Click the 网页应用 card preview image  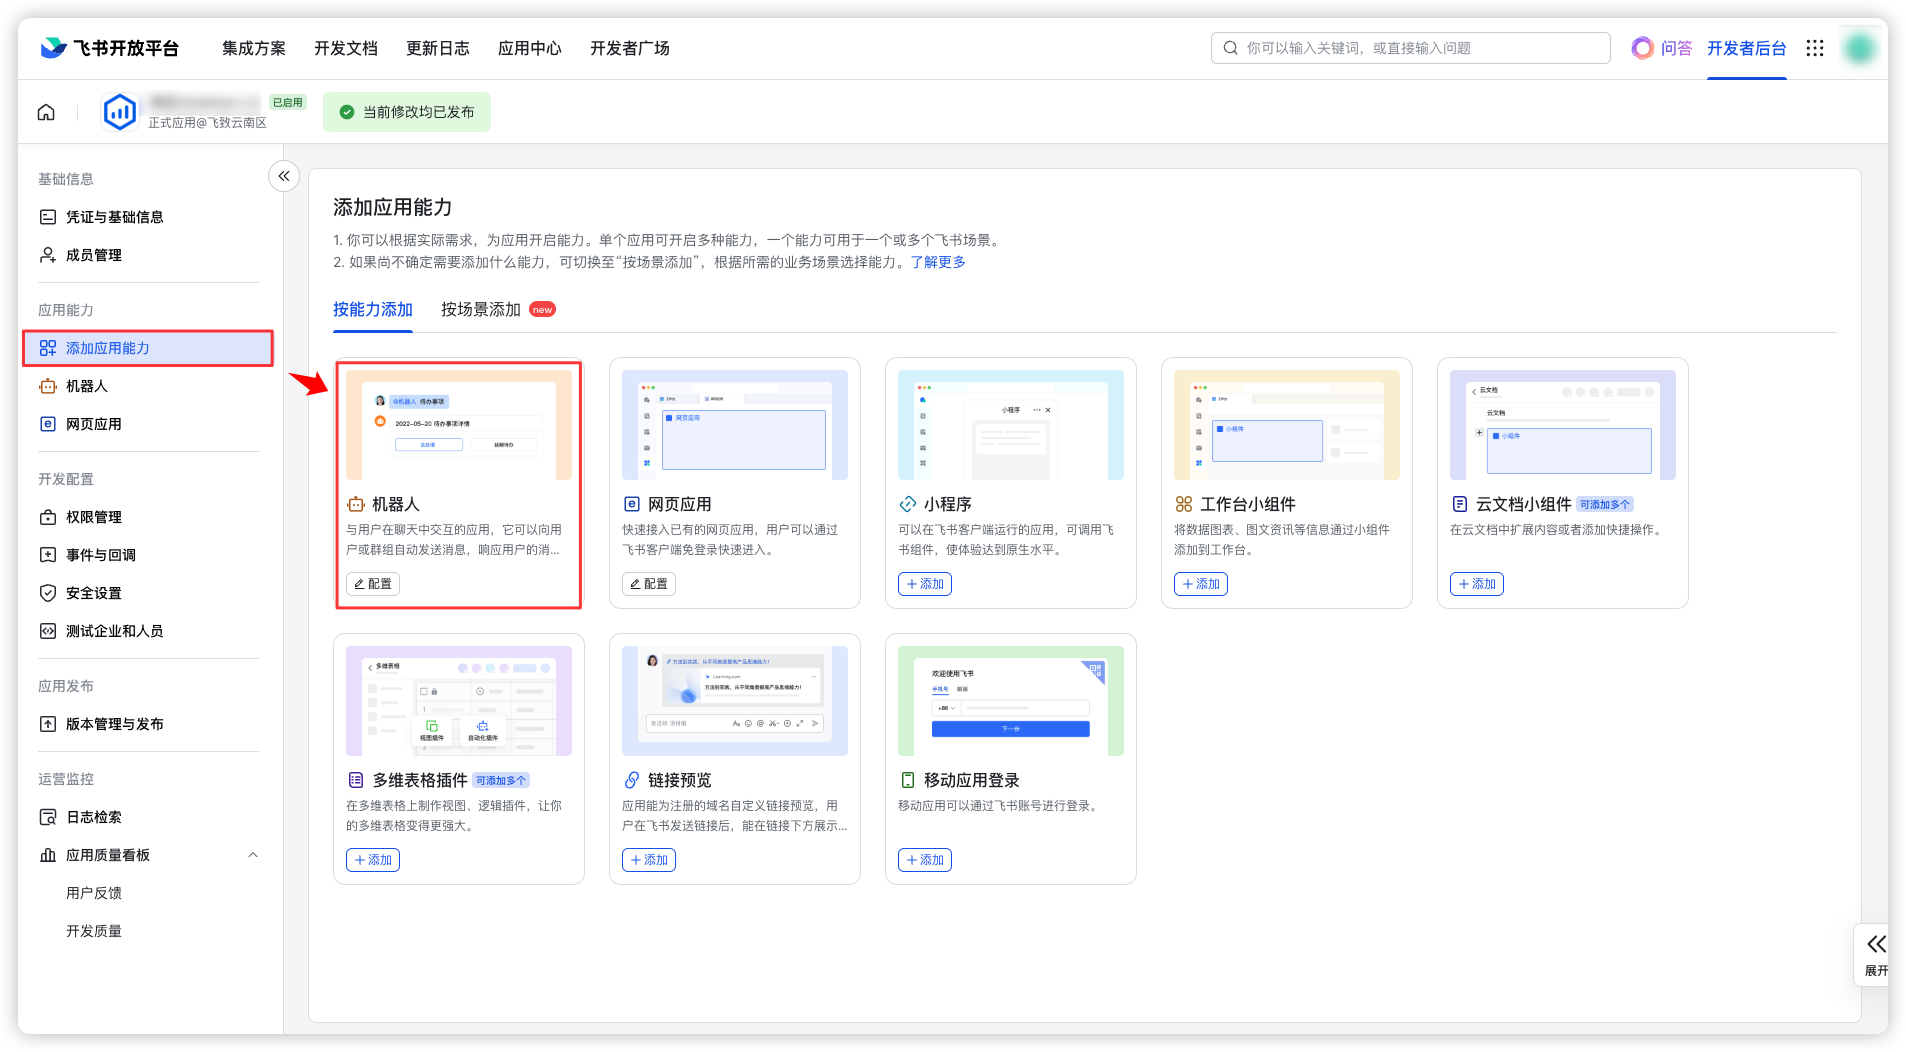(x=735, y=425)
